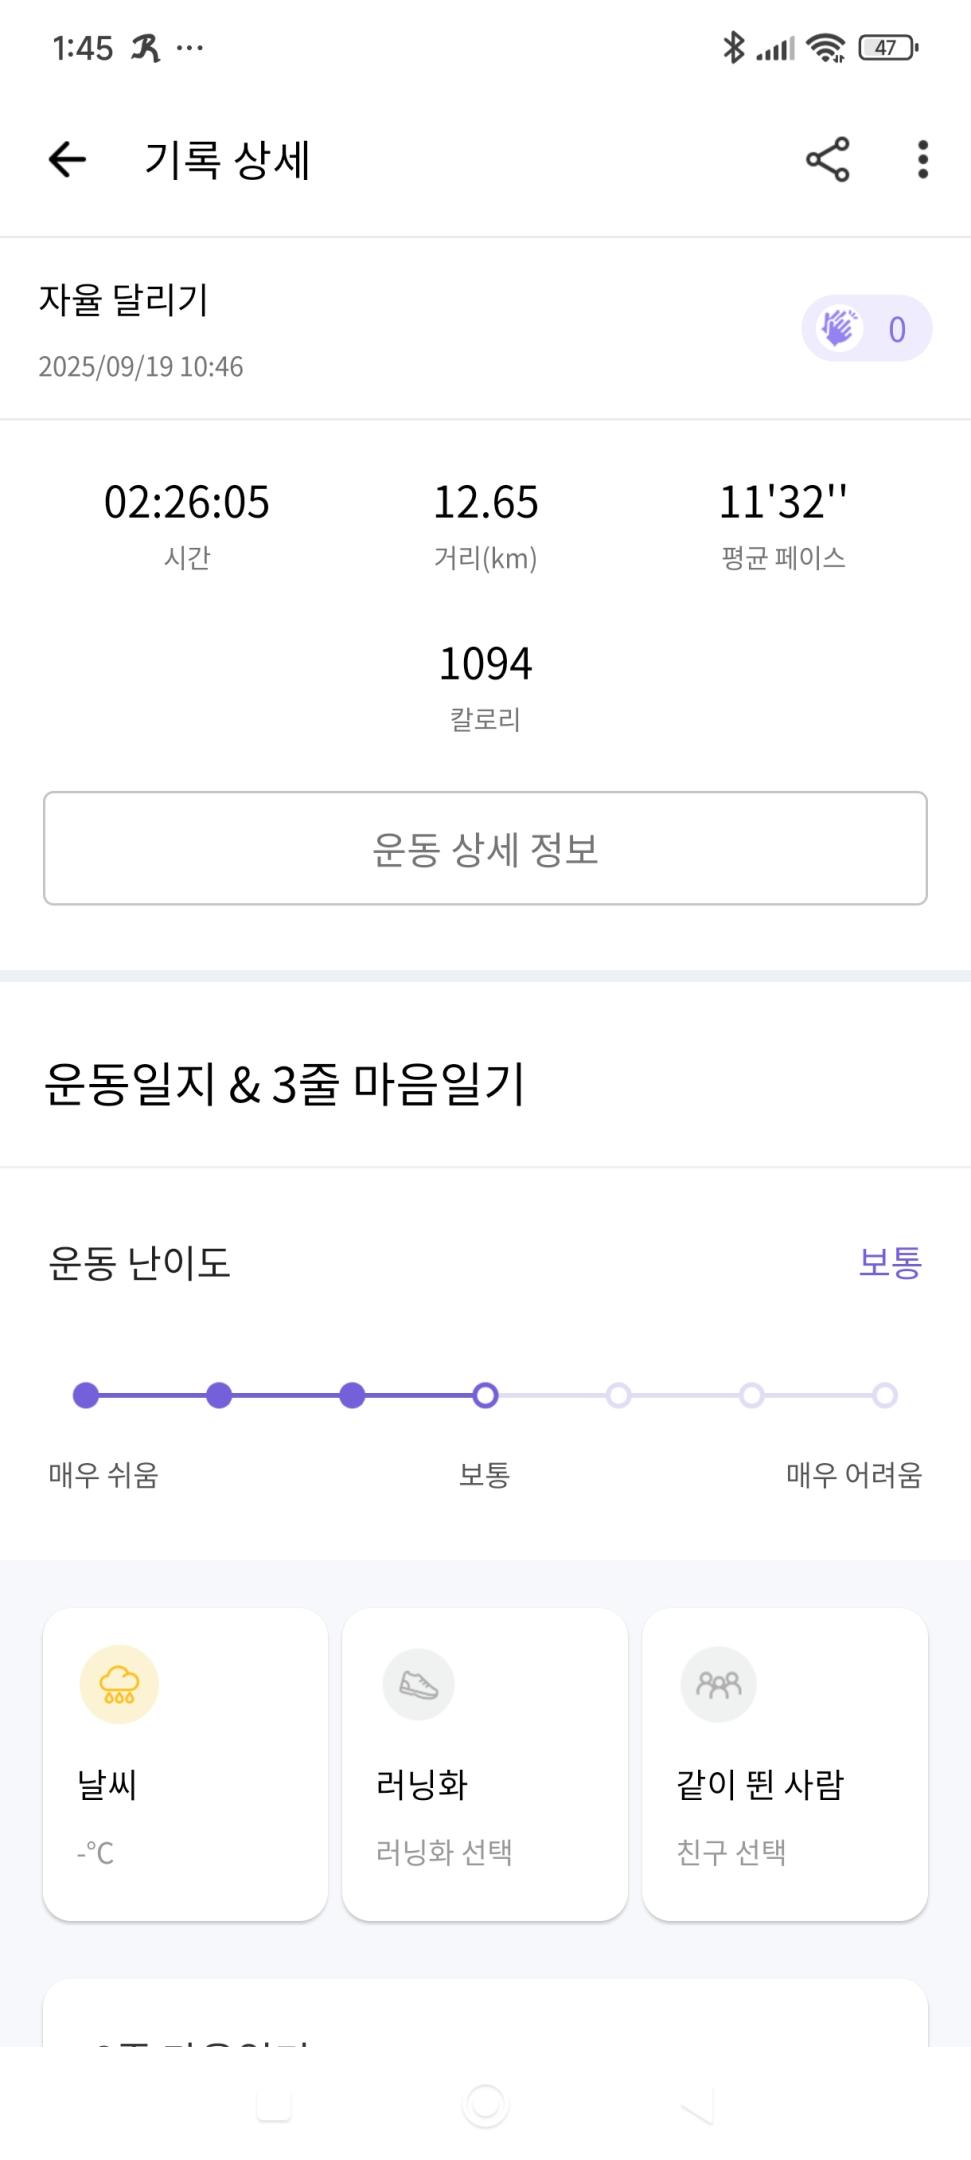Choose shoes via 러닝화 선택
This screenshot has height=2160, width=971.
tap(444, 1852)
